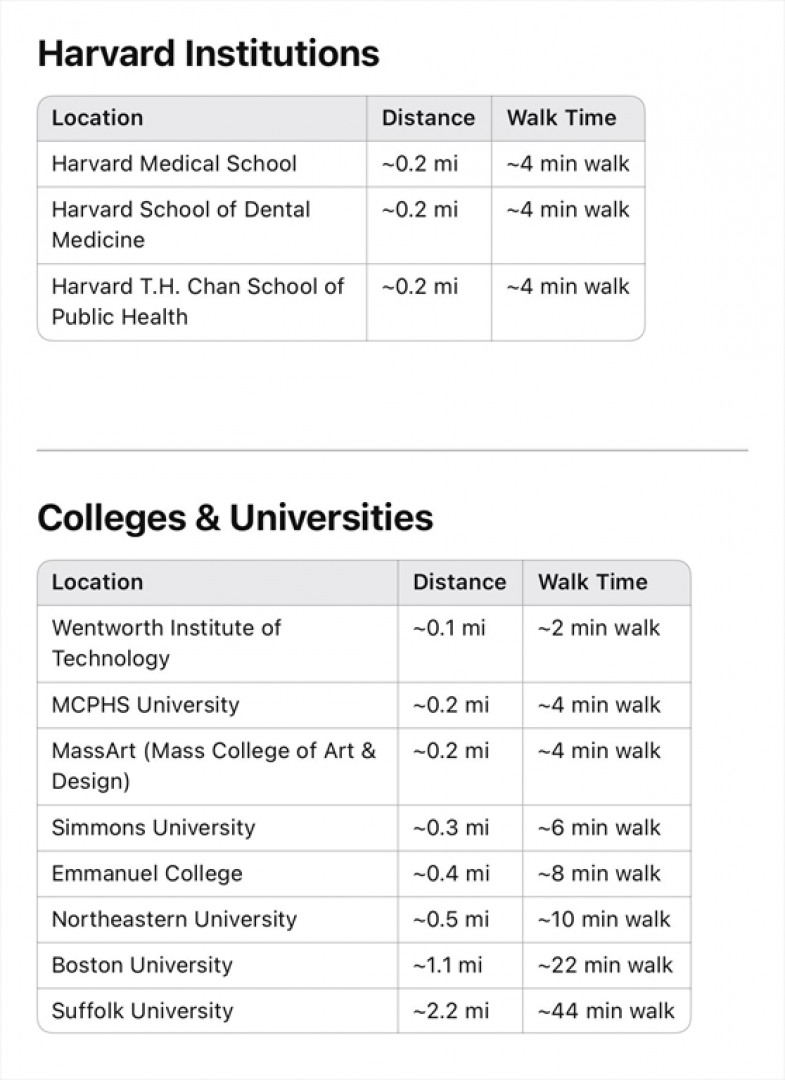Click the Location header in Colleges table
Viewport: 785px width, 1080px height.
(x=97, y=582)
